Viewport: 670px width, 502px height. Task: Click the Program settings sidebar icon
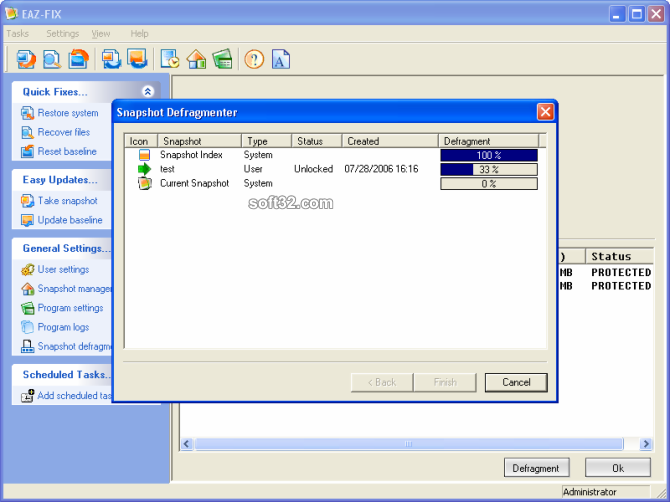point(27,308)
